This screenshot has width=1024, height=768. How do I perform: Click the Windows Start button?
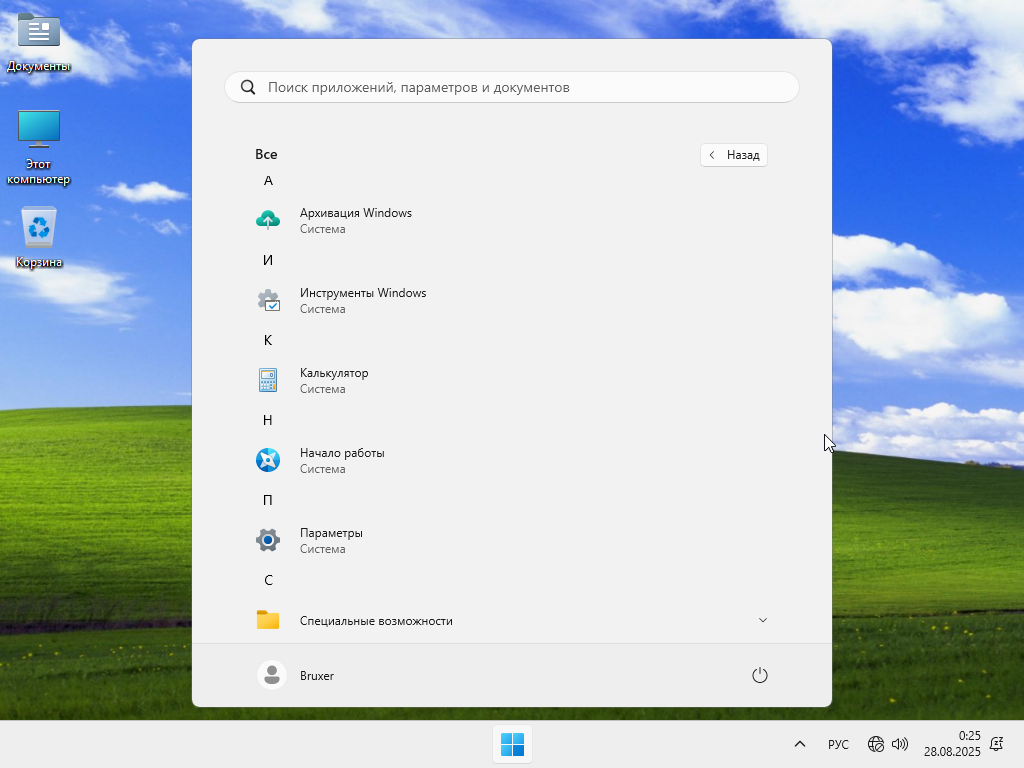coord(512,744)
